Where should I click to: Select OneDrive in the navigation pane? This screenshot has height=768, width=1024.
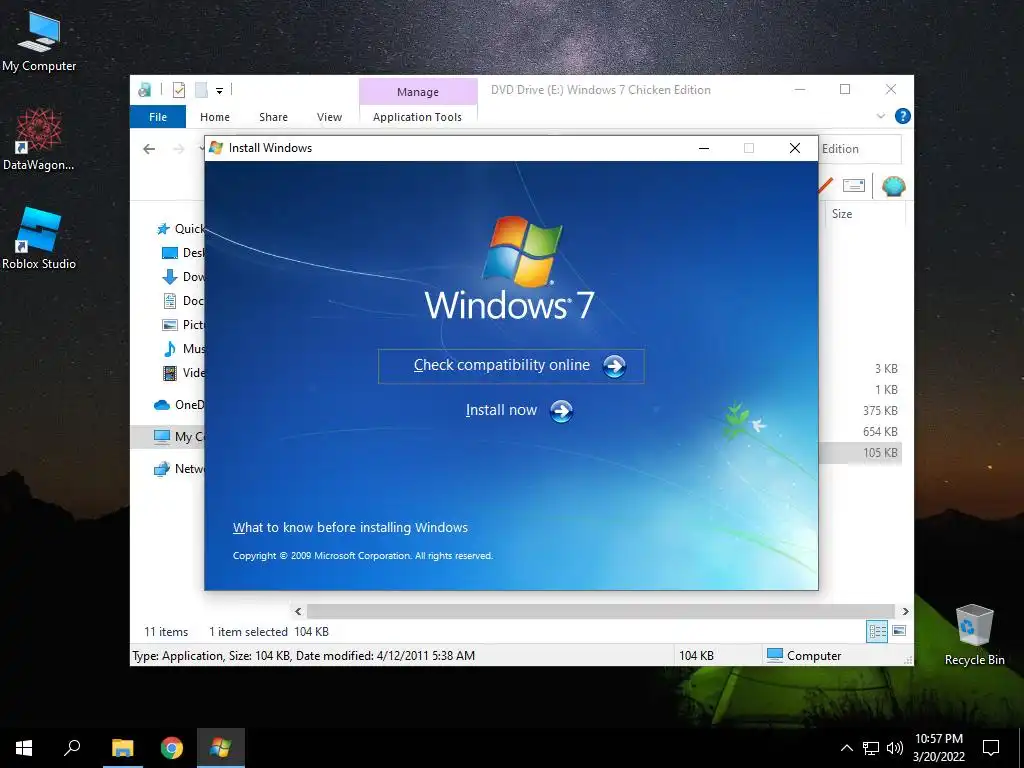pos(178,405)
